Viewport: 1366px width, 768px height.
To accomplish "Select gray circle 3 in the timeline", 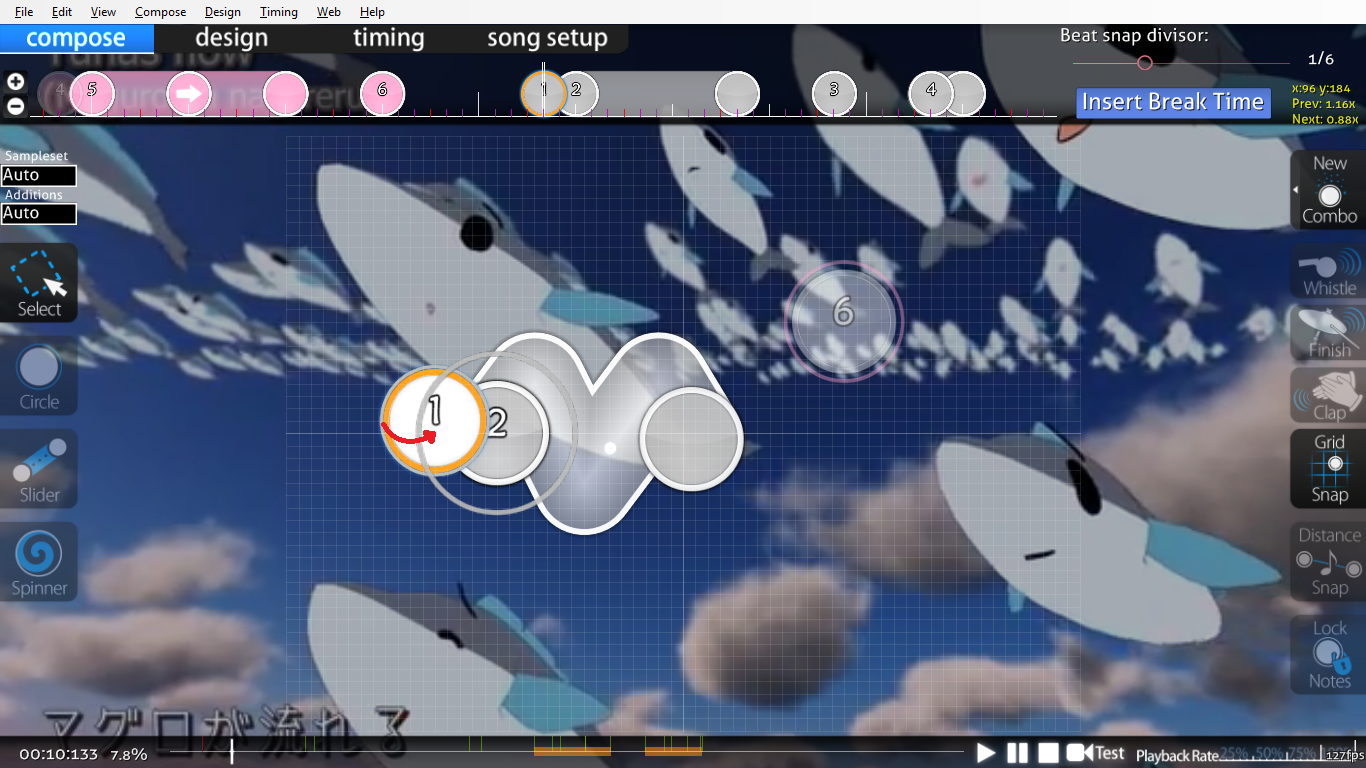I will tap(834, 93).
